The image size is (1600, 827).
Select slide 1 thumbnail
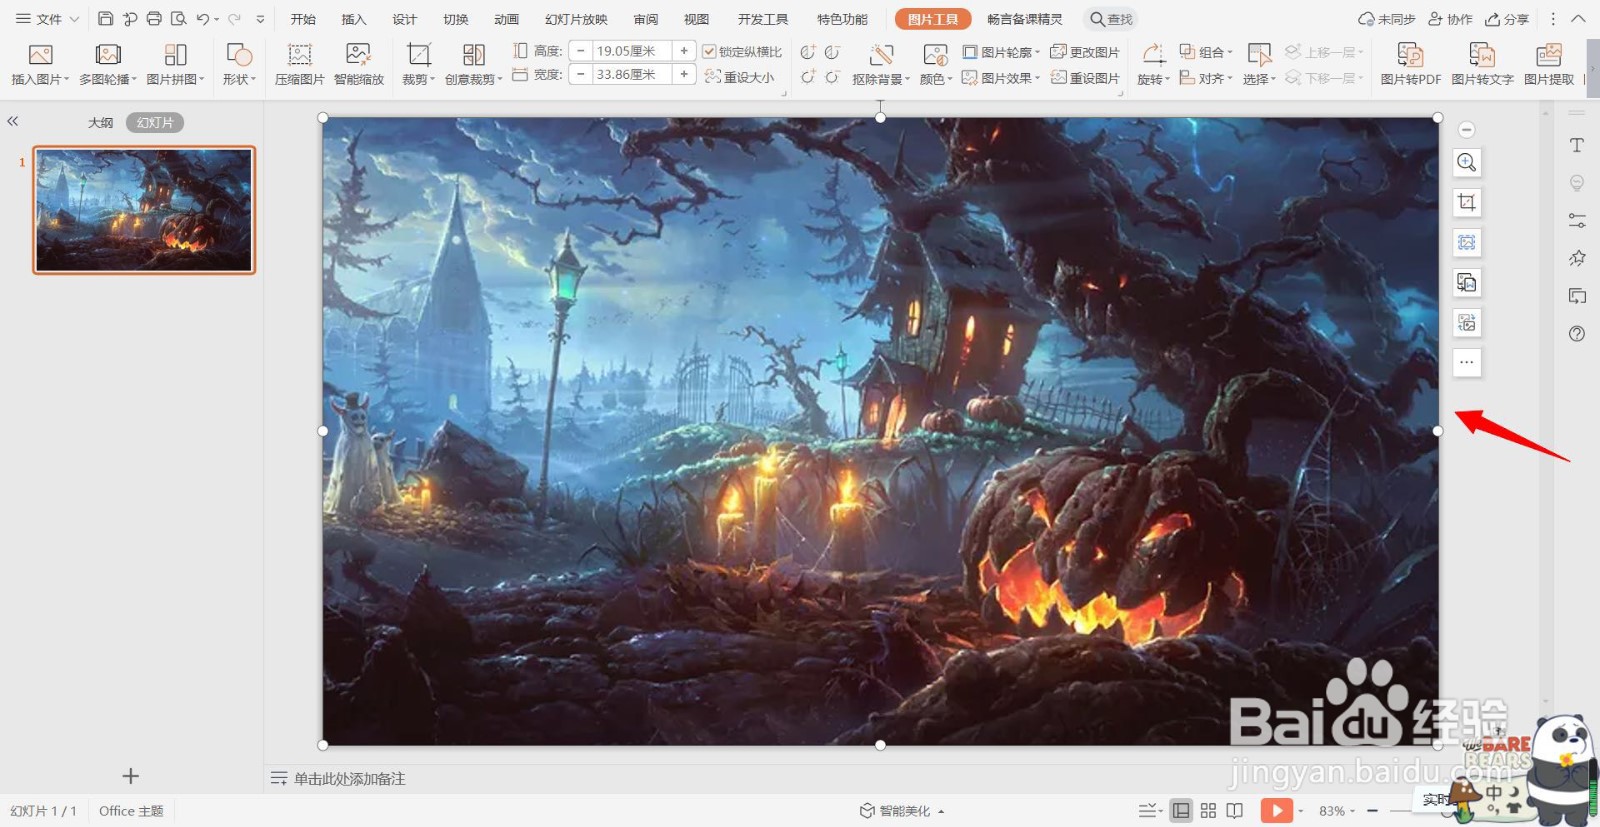(x=144, y=210)
